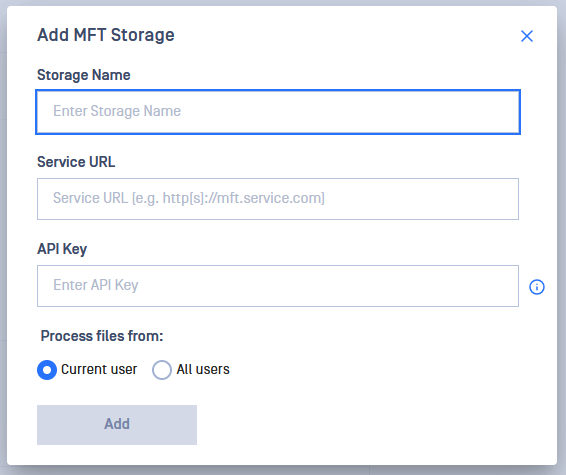This screenshot has width=566, height=475.
Task: Select the Current user radio button
Action: click(x=47, y=370)
